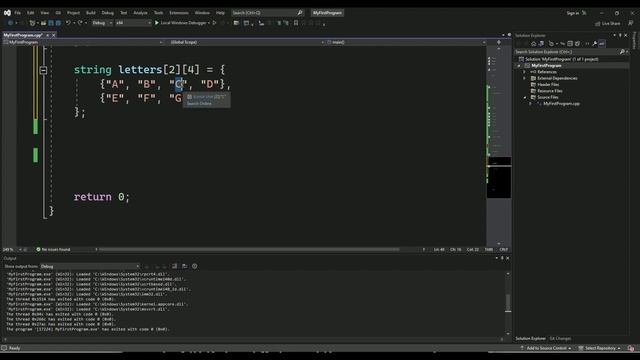Click Switch Views icon in Solution Explorer
This screenshot has height=360, width=640.
pos(541,44)
